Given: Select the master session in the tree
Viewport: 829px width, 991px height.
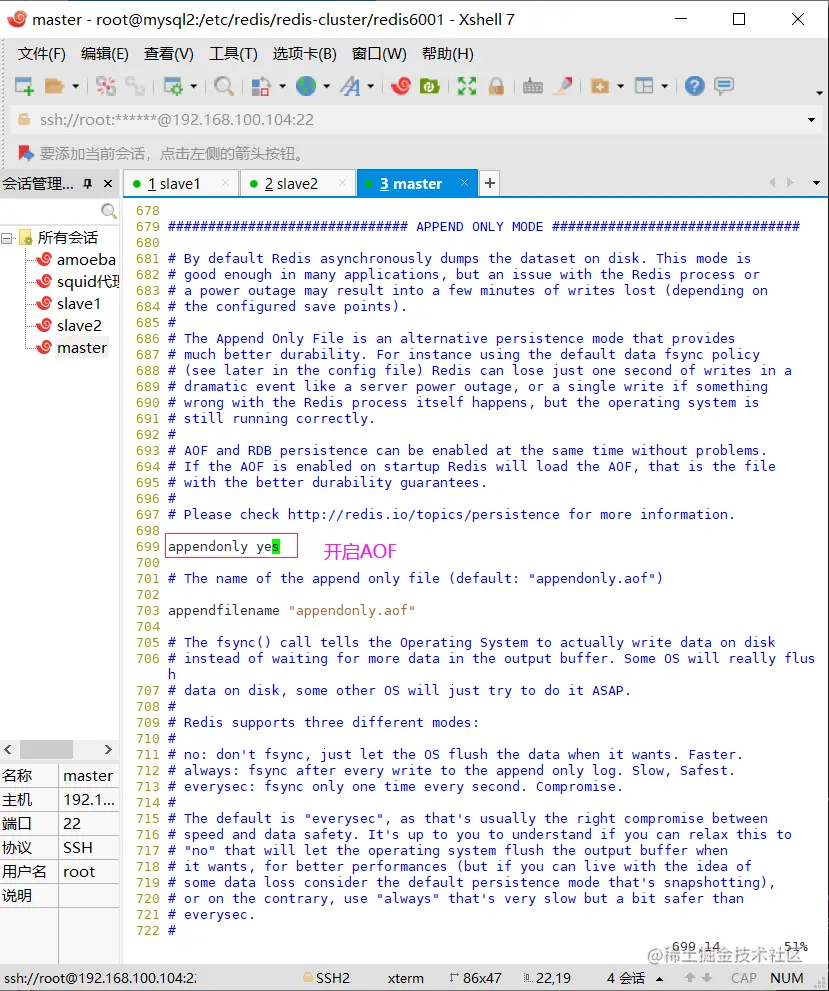Looking at the screenshot, I should [x=82, y=348].
